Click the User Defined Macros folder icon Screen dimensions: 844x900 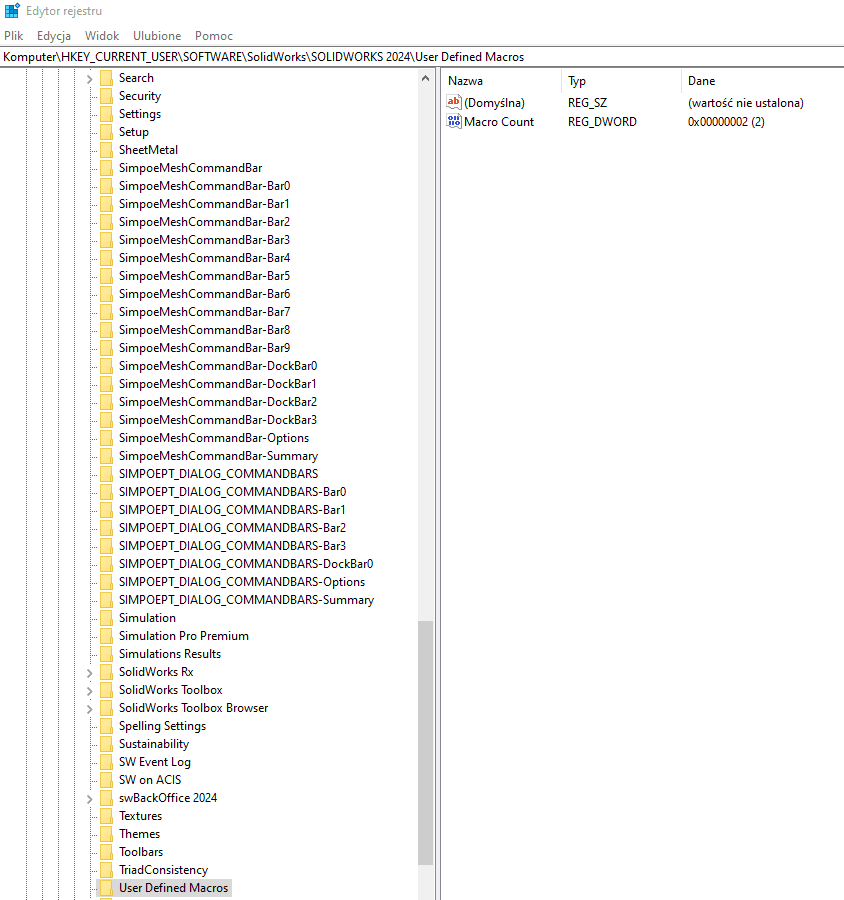click(106, 888)
